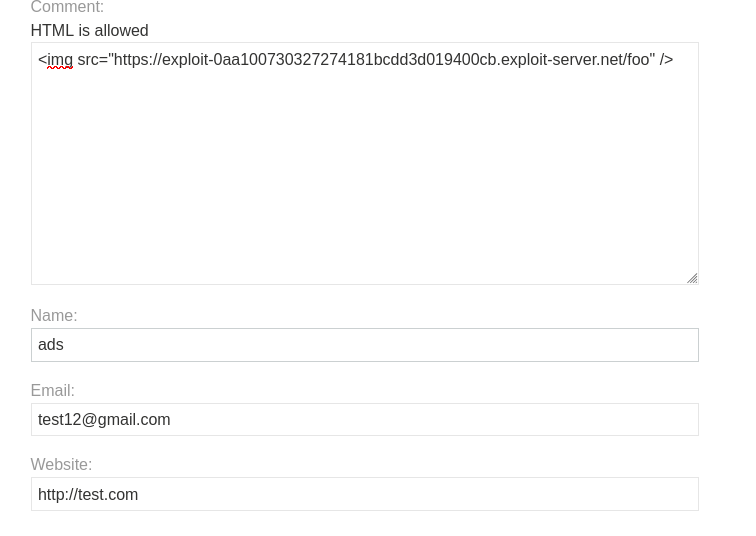Image resolution: width=756 pixels, height=536 pixels.
Task: Click the "exploit-server.net" domain text in comment
Action: coord(561,60)
